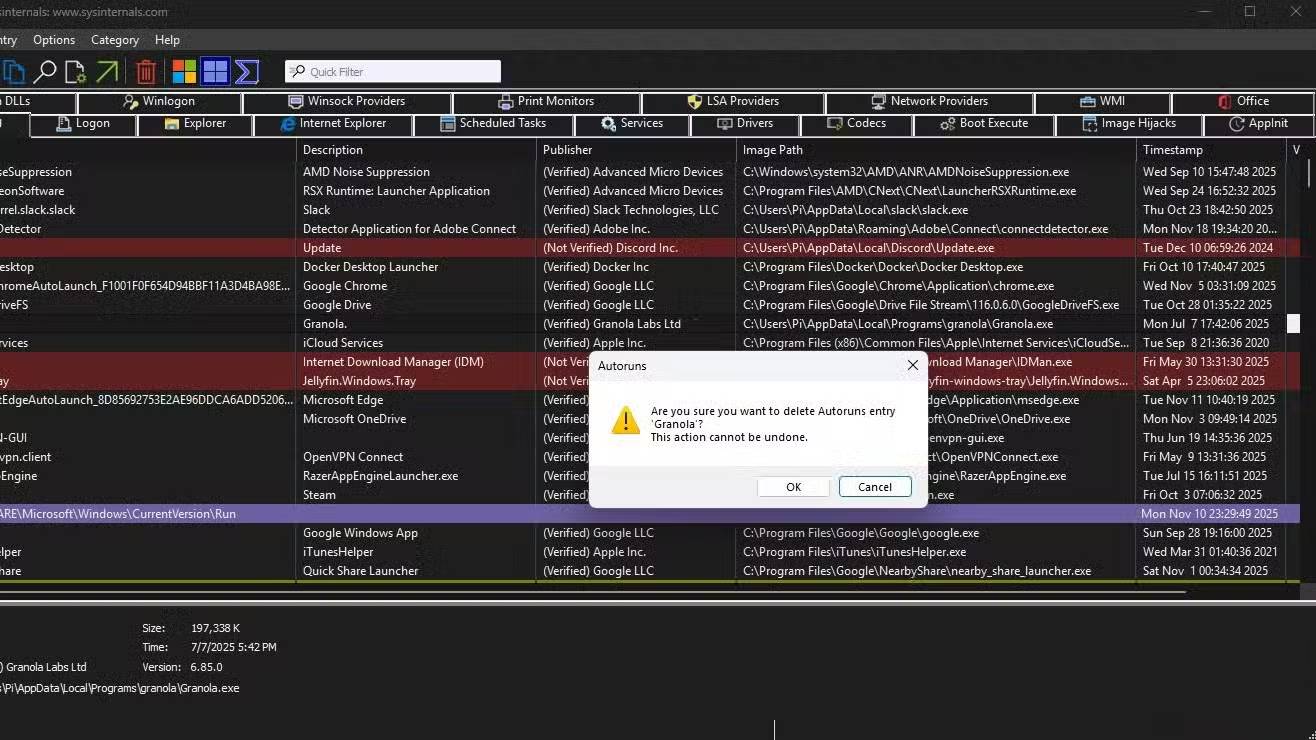Select the Drivers tab
This screenshot has width=1316, height=740.
745,123
